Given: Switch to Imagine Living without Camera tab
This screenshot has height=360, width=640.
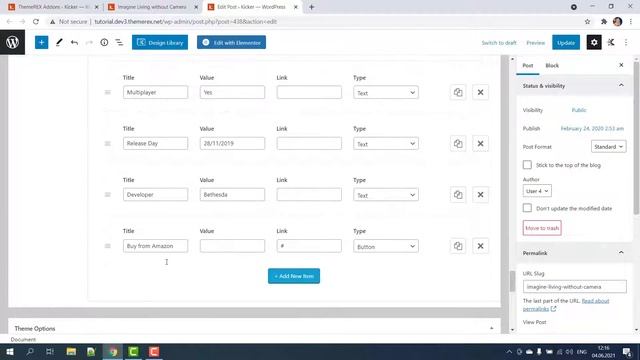Looking at the screenshot, I should tap(152, 7).
